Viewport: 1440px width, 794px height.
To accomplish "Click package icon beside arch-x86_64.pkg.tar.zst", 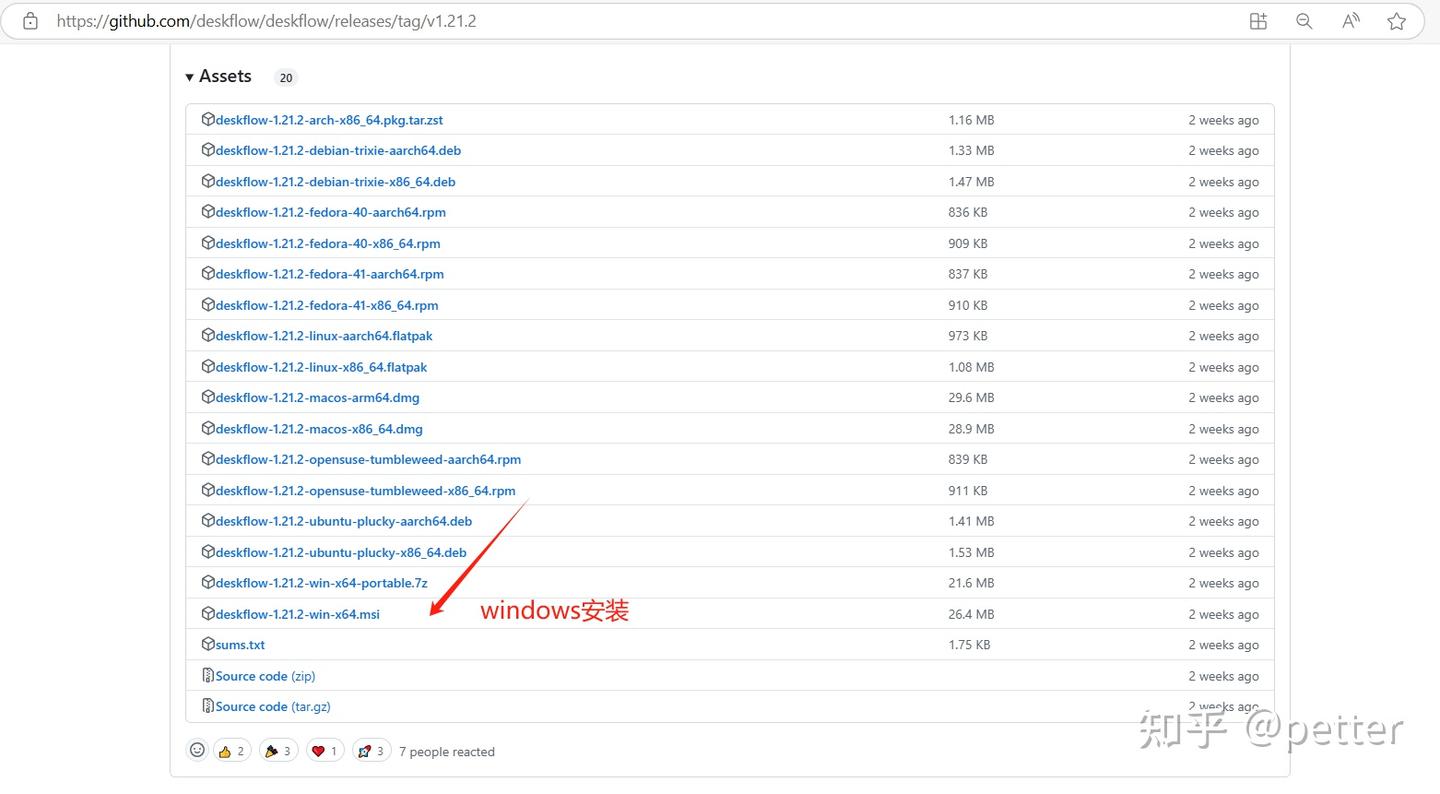I will pyautogui.click(x=208, y=119).
